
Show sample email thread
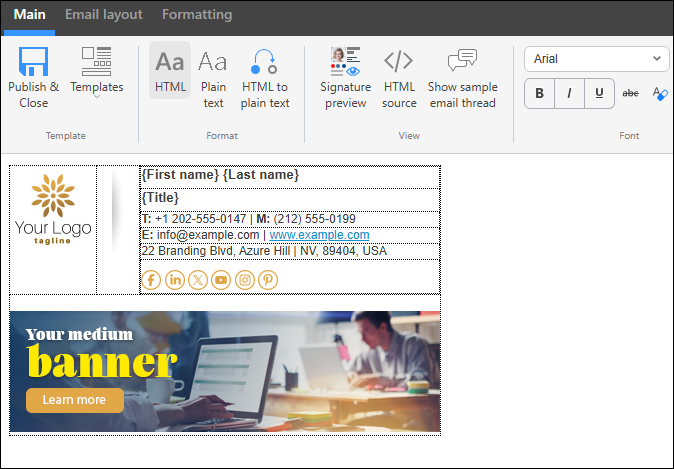click(x=463, y=78)
